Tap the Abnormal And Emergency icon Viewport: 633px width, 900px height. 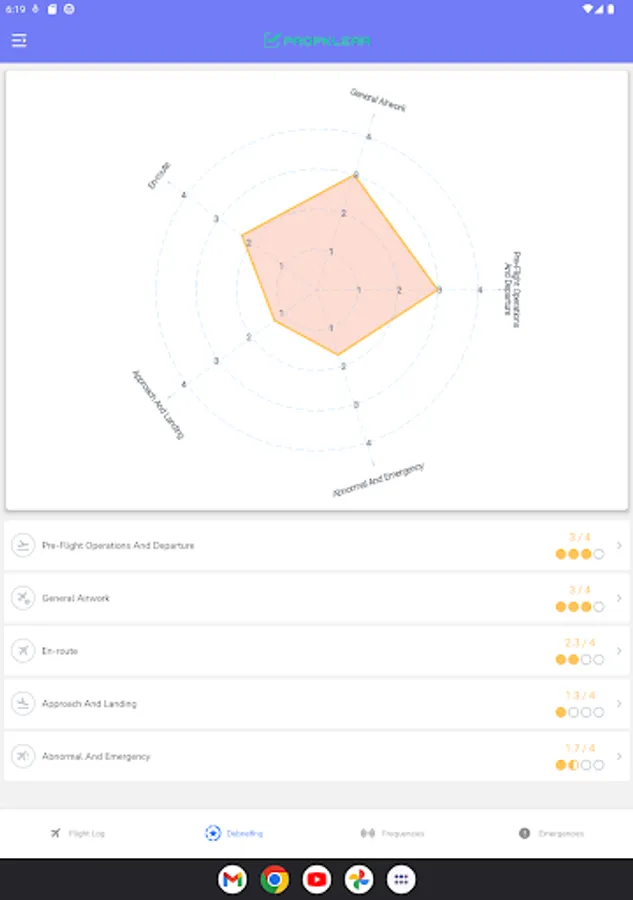22,756
